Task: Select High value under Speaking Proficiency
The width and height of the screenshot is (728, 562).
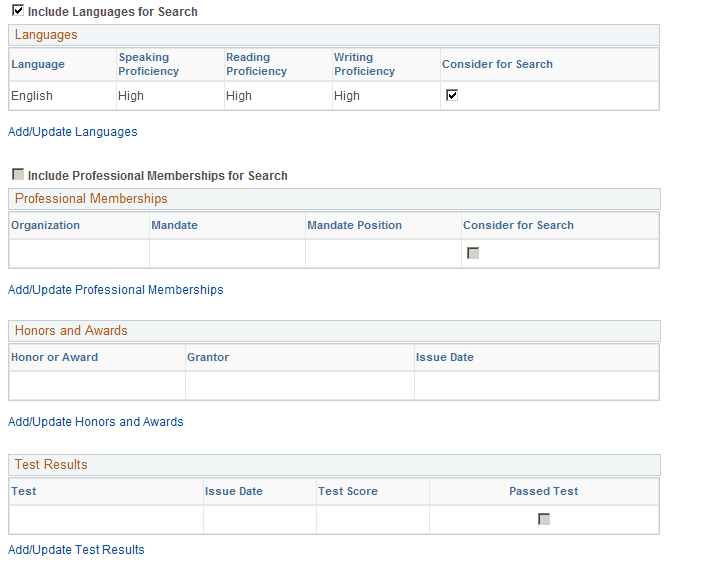Action: point(131,96)
